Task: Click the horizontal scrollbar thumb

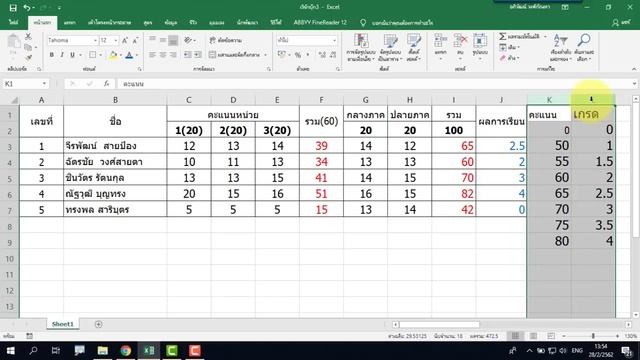Action: (x=439, y=324)
